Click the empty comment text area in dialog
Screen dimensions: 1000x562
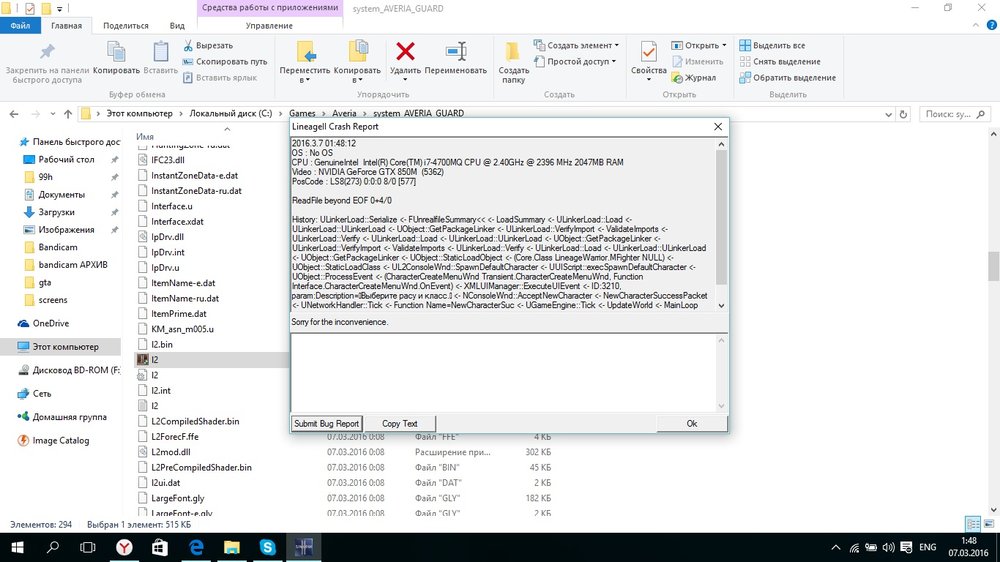tap(502, 370)
